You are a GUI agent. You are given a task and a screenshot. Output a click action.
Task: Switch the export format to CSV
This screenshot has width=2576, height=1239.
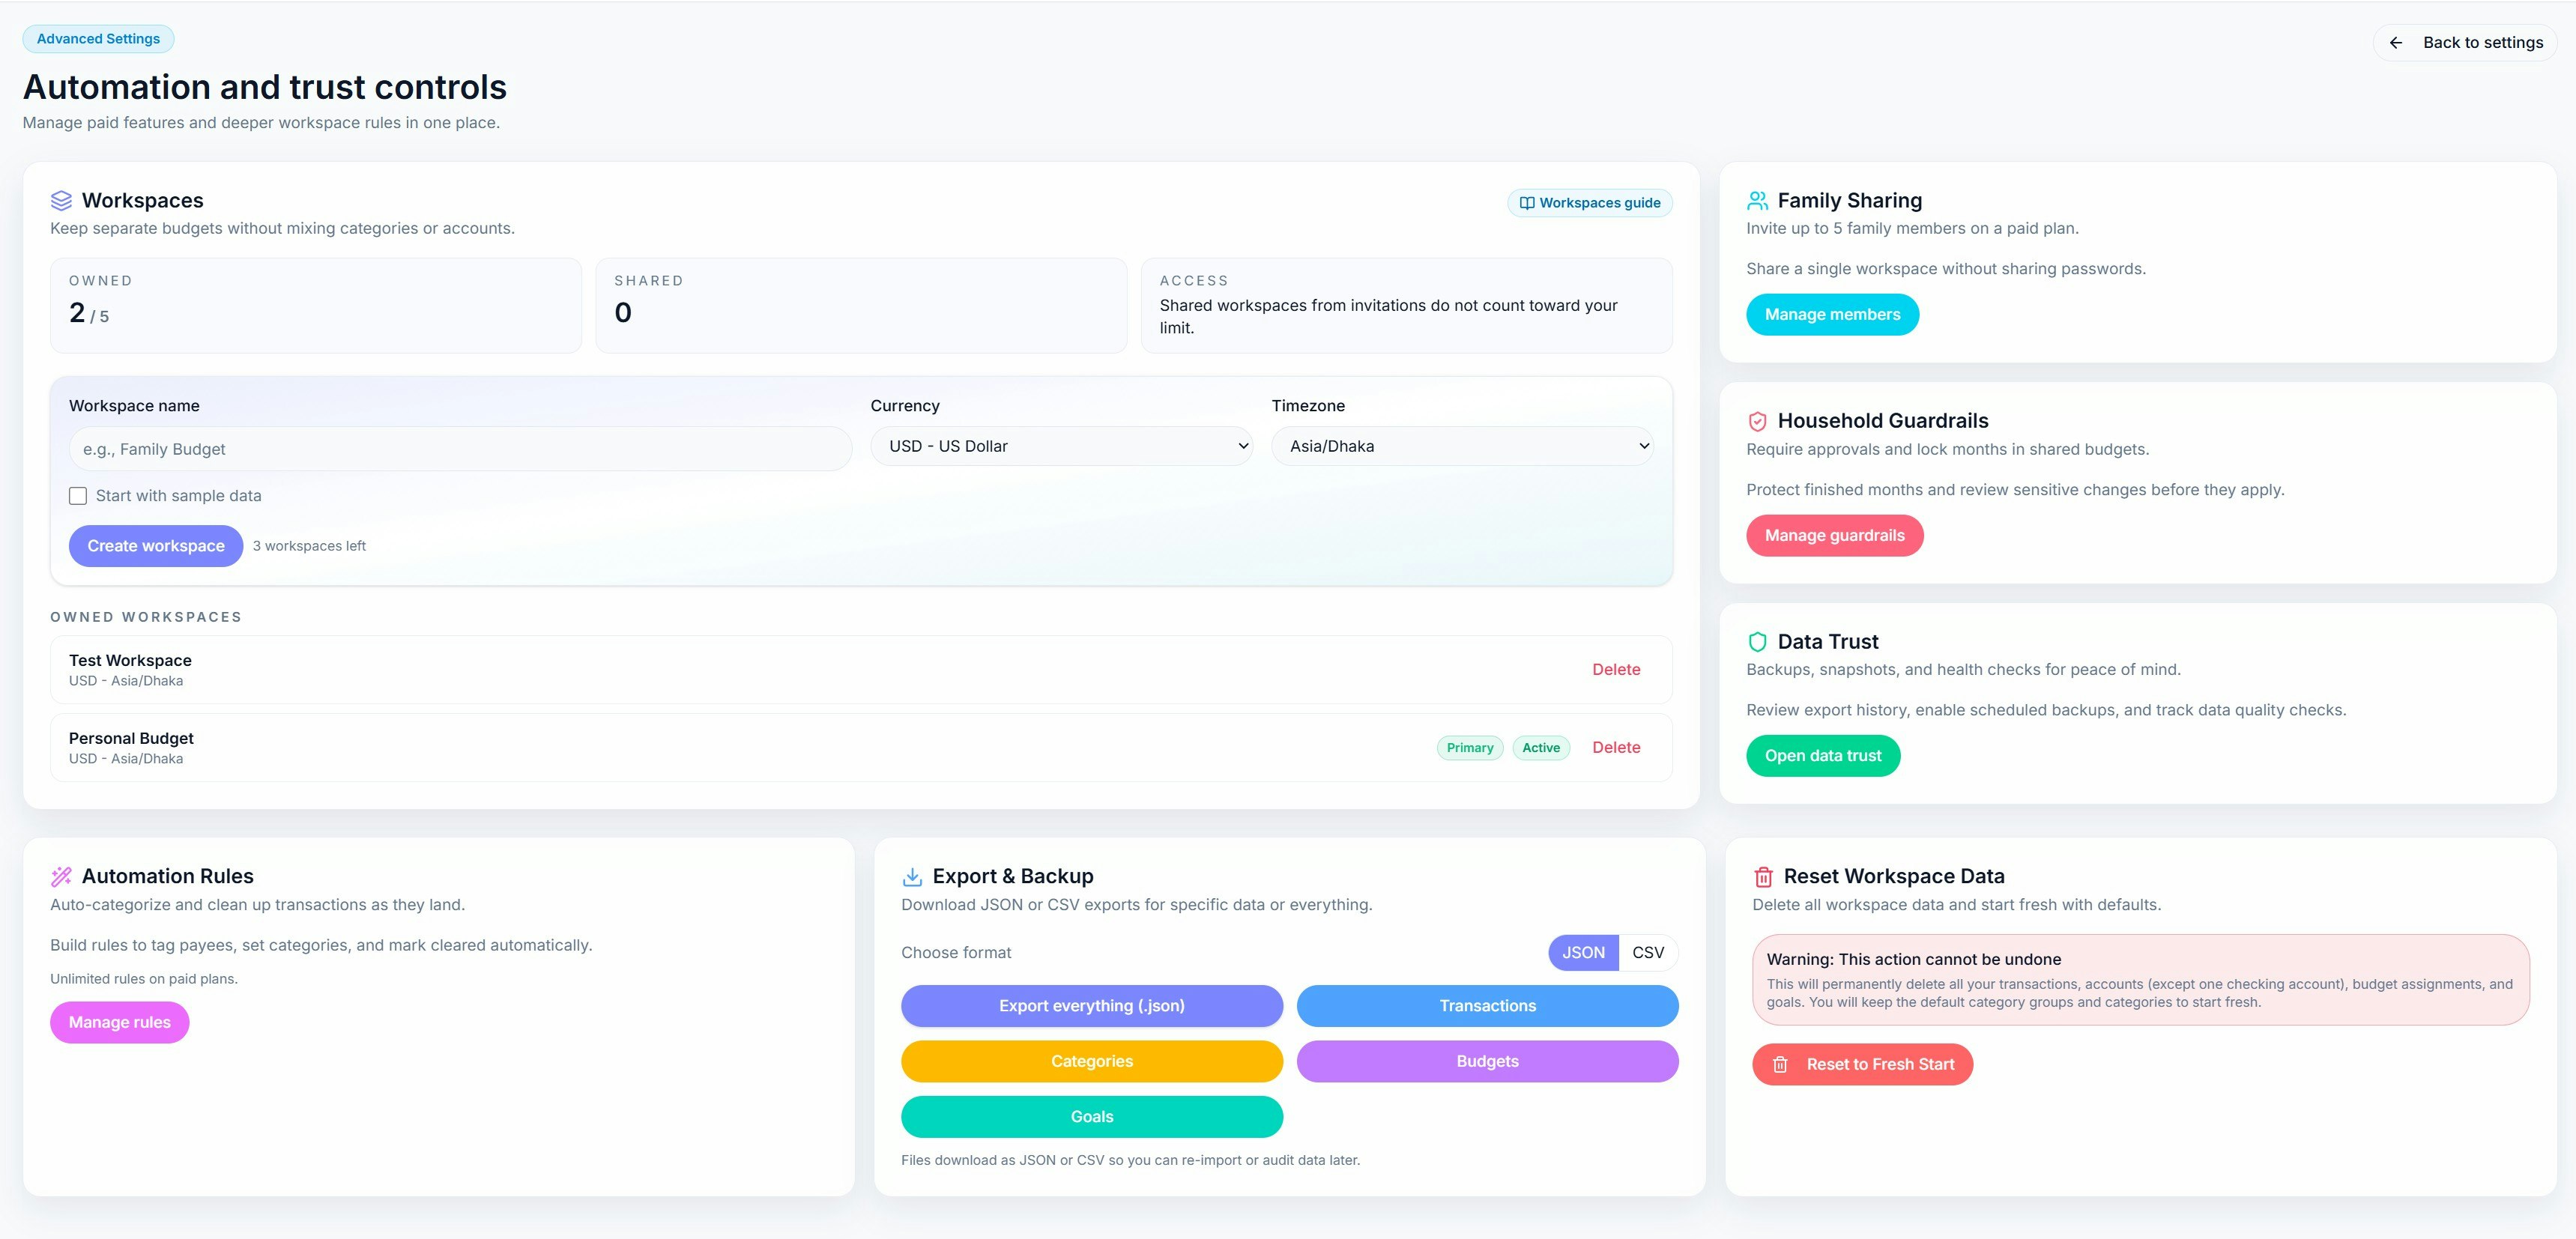point(1648,952)
